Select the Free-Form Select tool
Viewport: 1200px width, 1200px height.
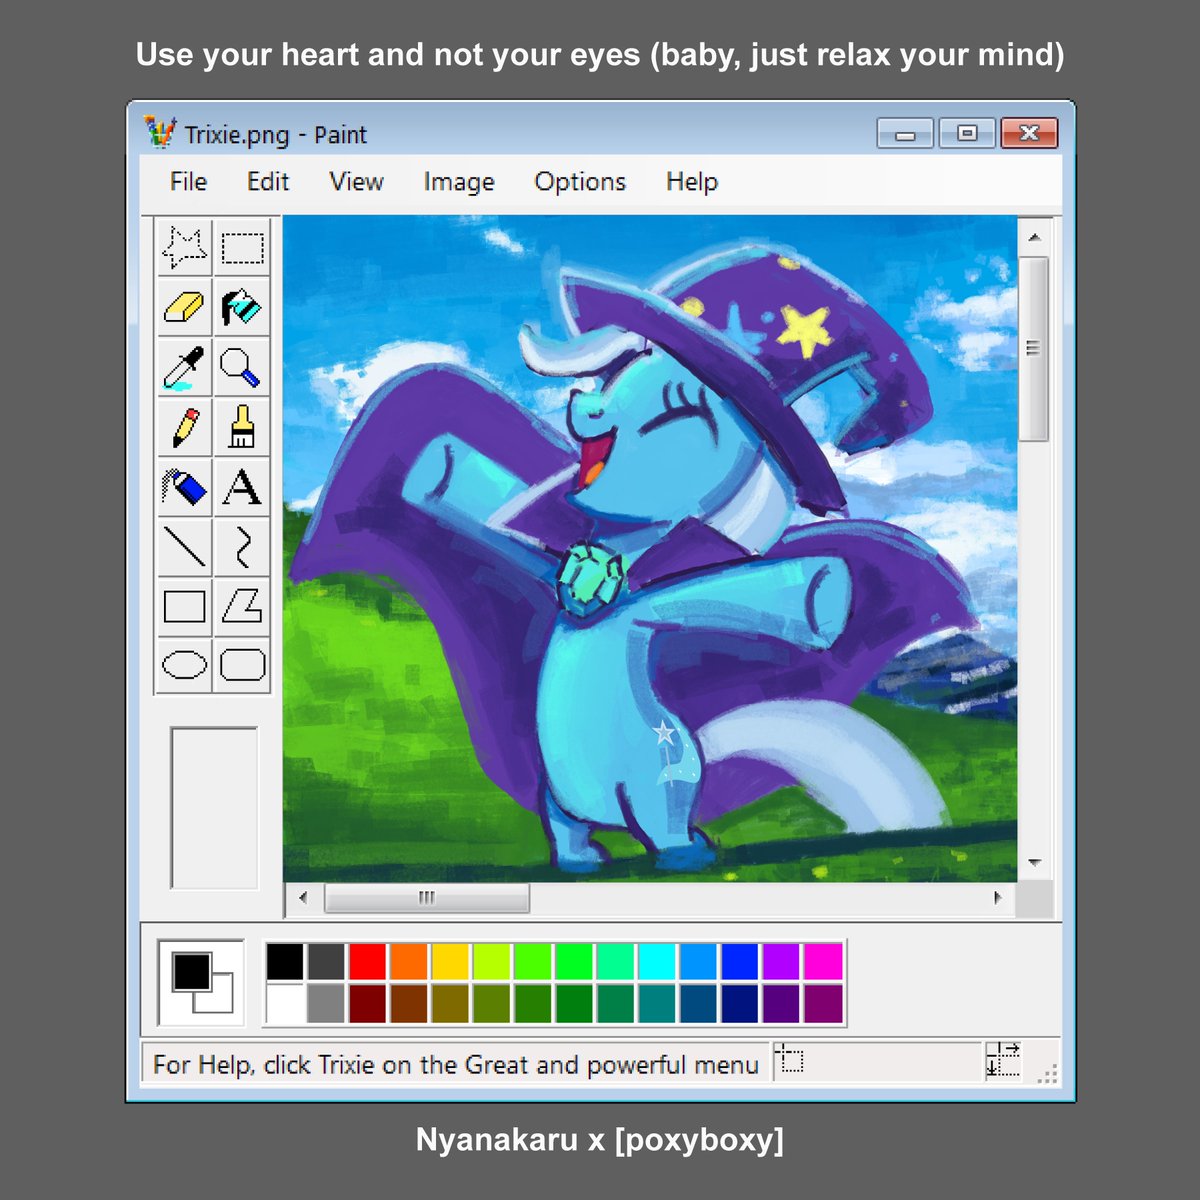[184, 249]
